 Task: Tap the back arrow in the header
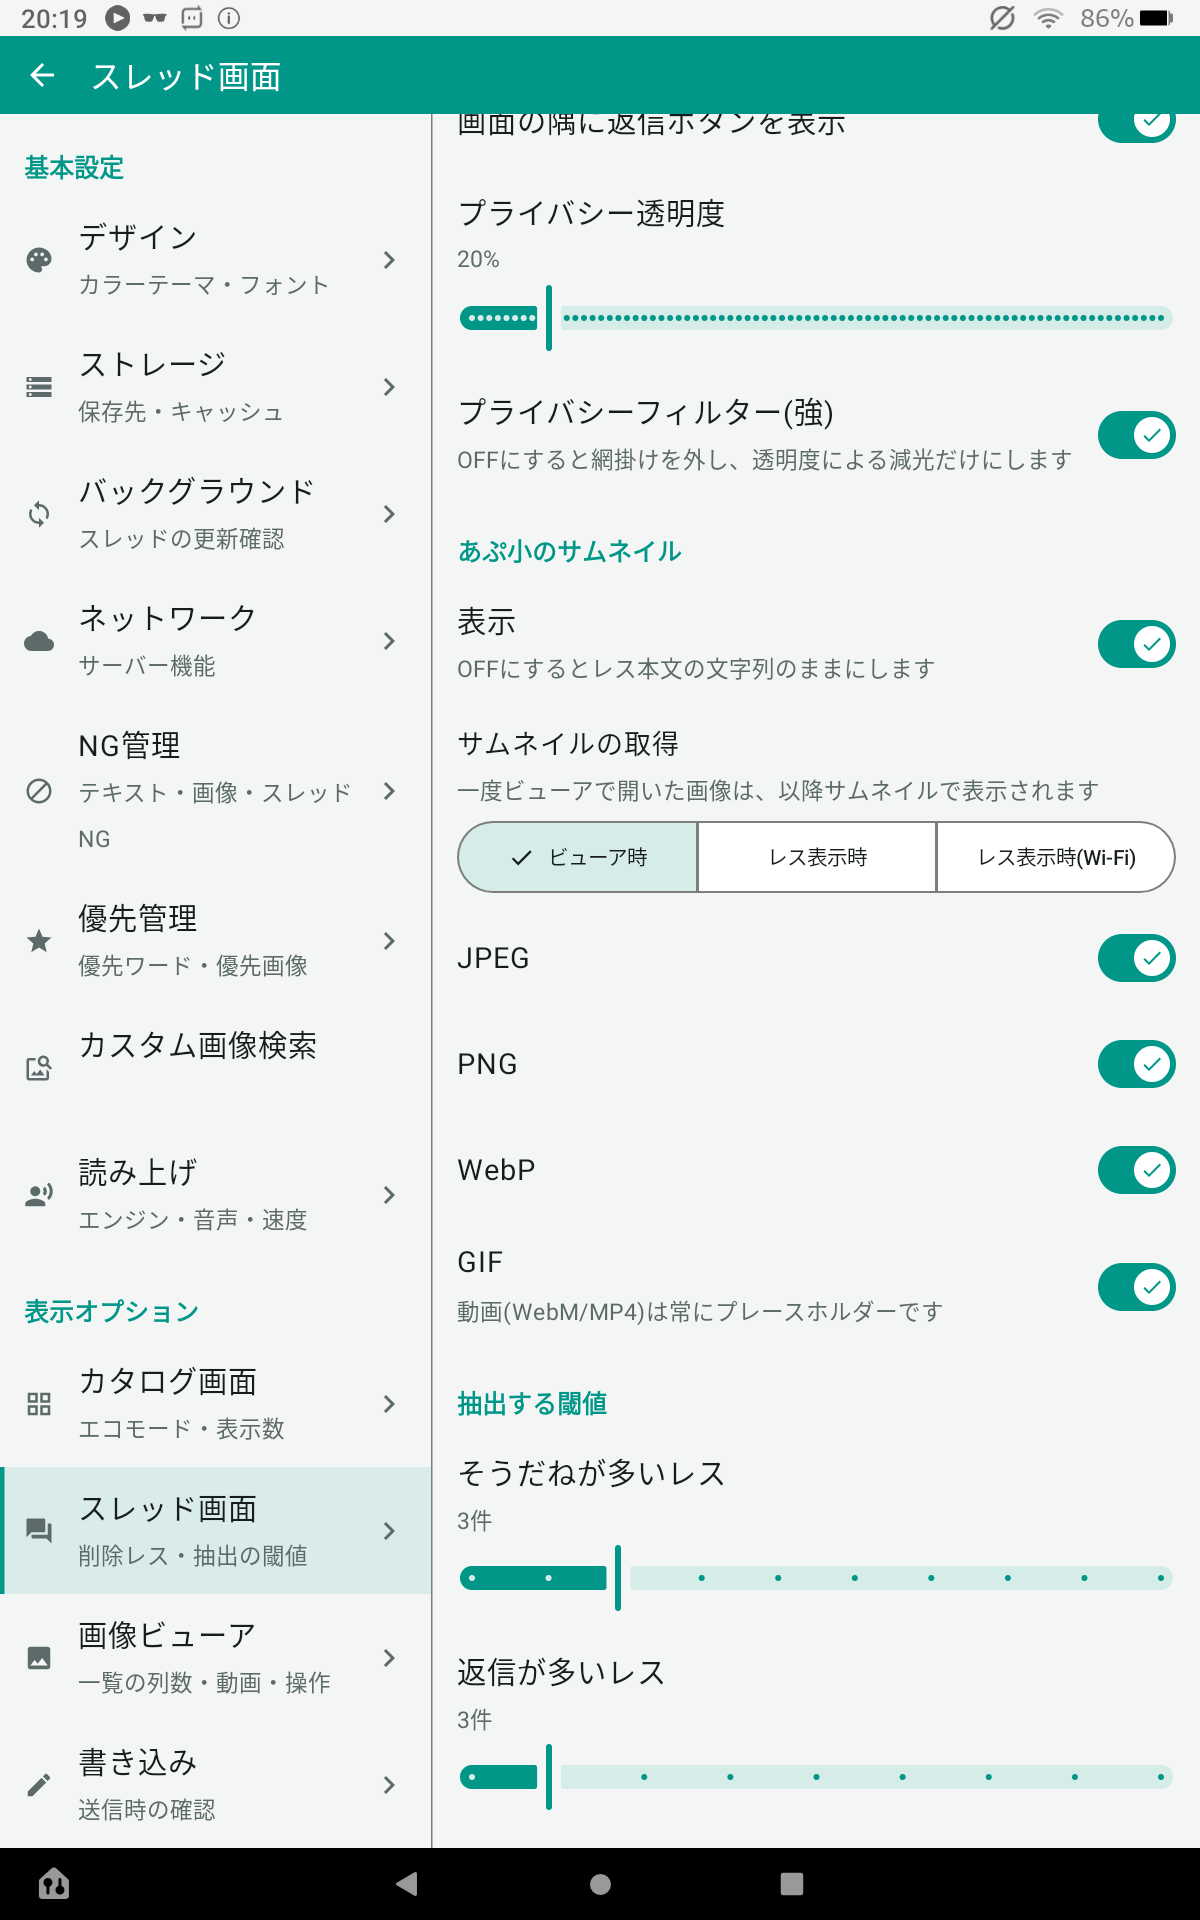pos(42,75)
